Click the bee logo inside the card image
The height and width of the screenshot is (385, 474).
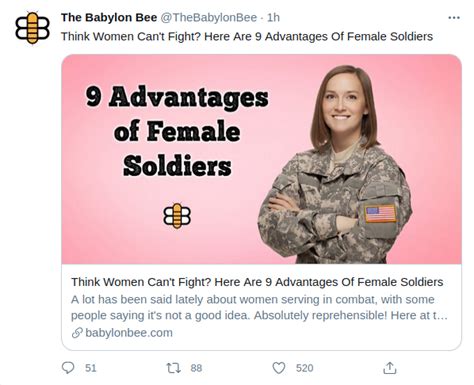(x=177, y=216)
